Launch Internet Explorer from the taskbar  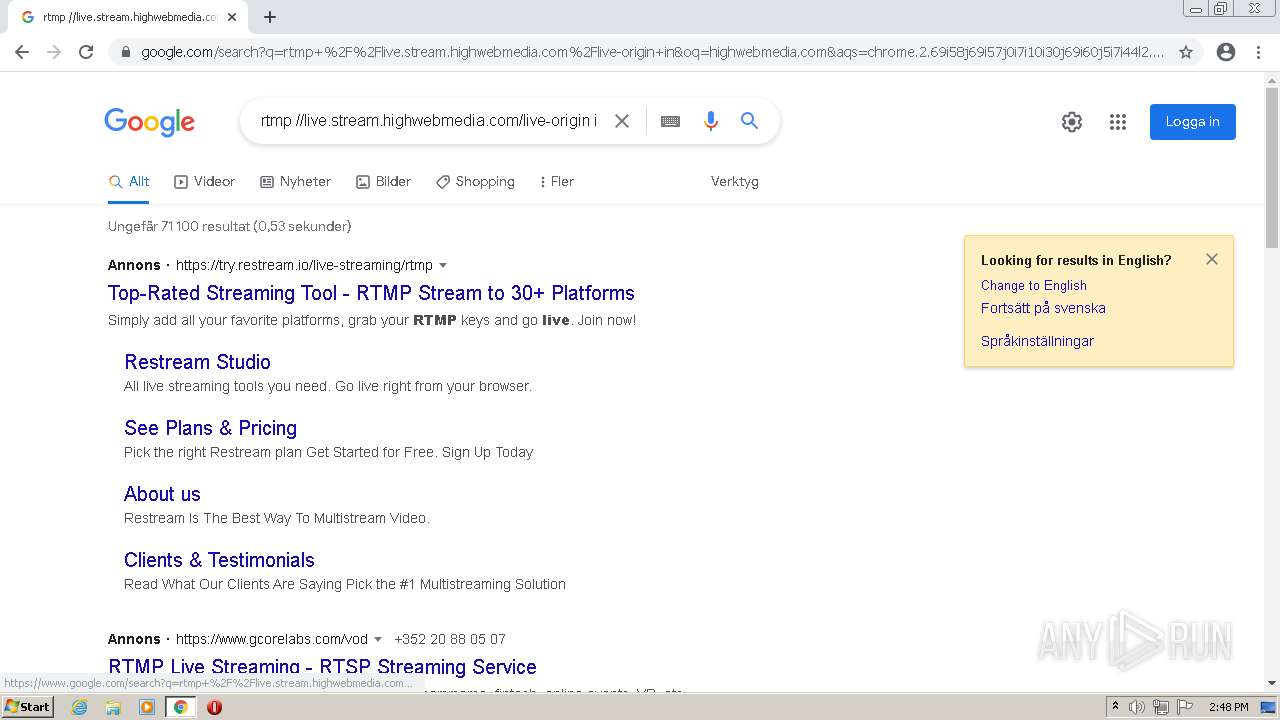80,707
